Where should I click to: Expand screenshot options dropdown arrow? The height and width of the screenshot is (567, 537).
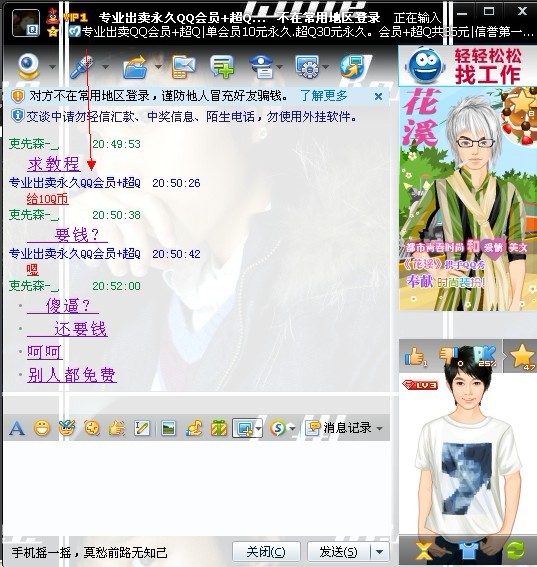(x=258, y=428)
